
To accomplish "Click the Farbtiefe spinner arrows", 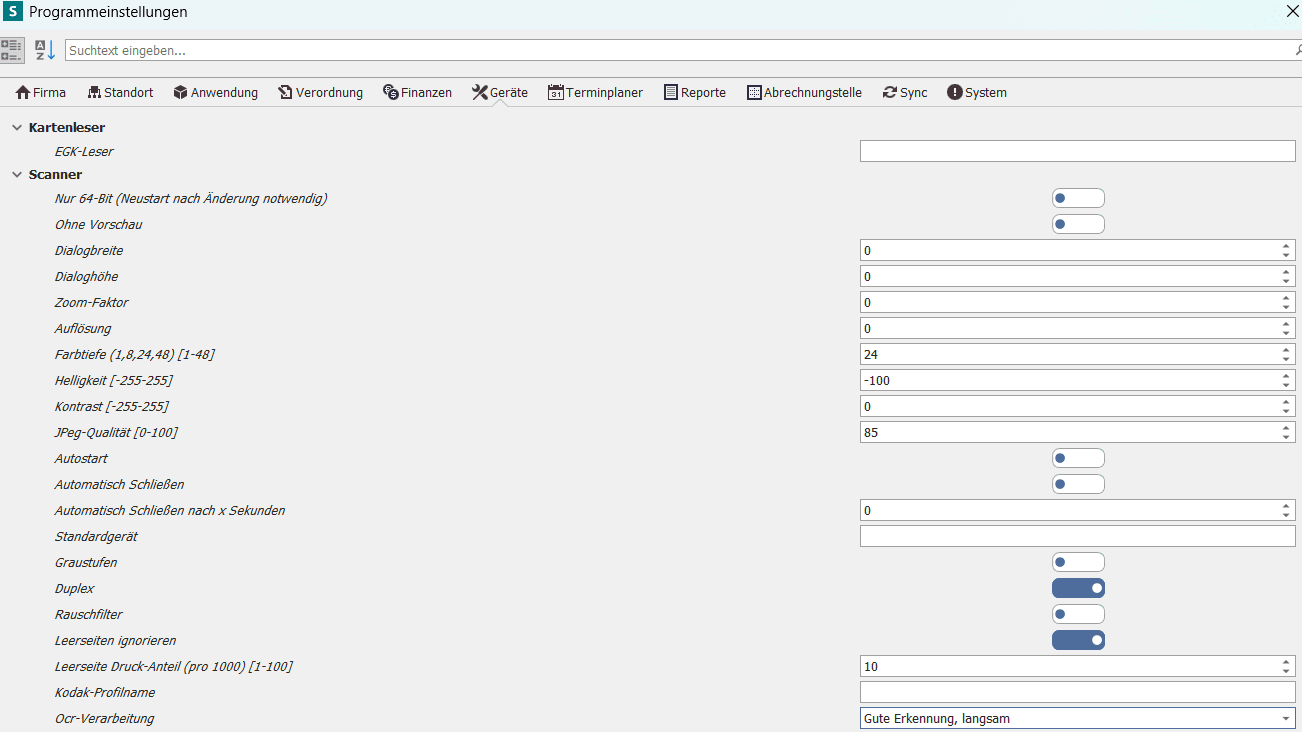I will [1286, 354].
